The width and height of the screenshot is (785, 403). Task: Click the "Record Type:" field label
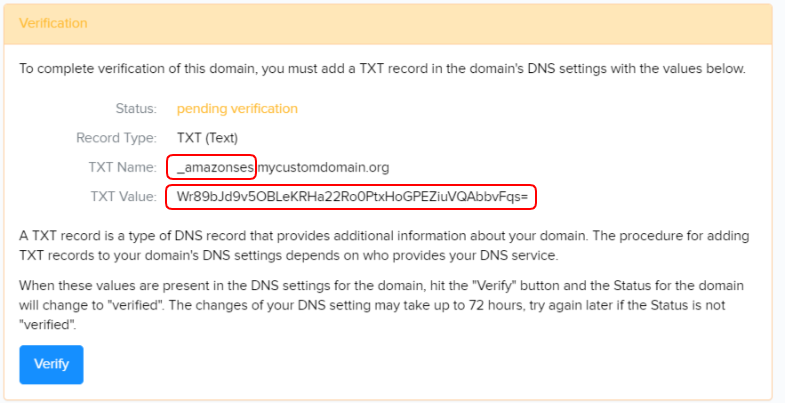click(x=116, y=137)
